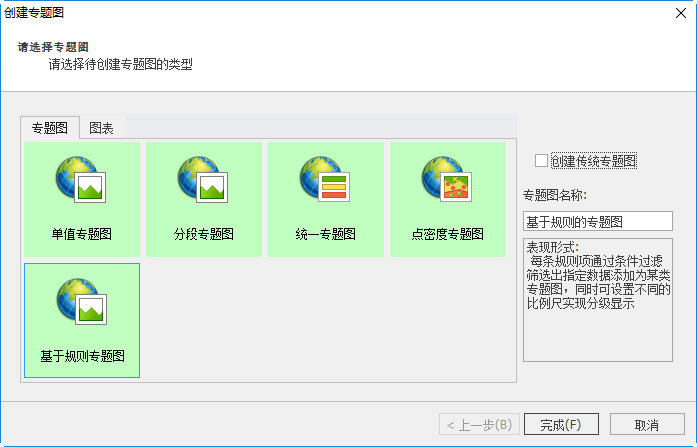Open the 专题图 tab
Screen dimensions: 697x447
point(50,128)
